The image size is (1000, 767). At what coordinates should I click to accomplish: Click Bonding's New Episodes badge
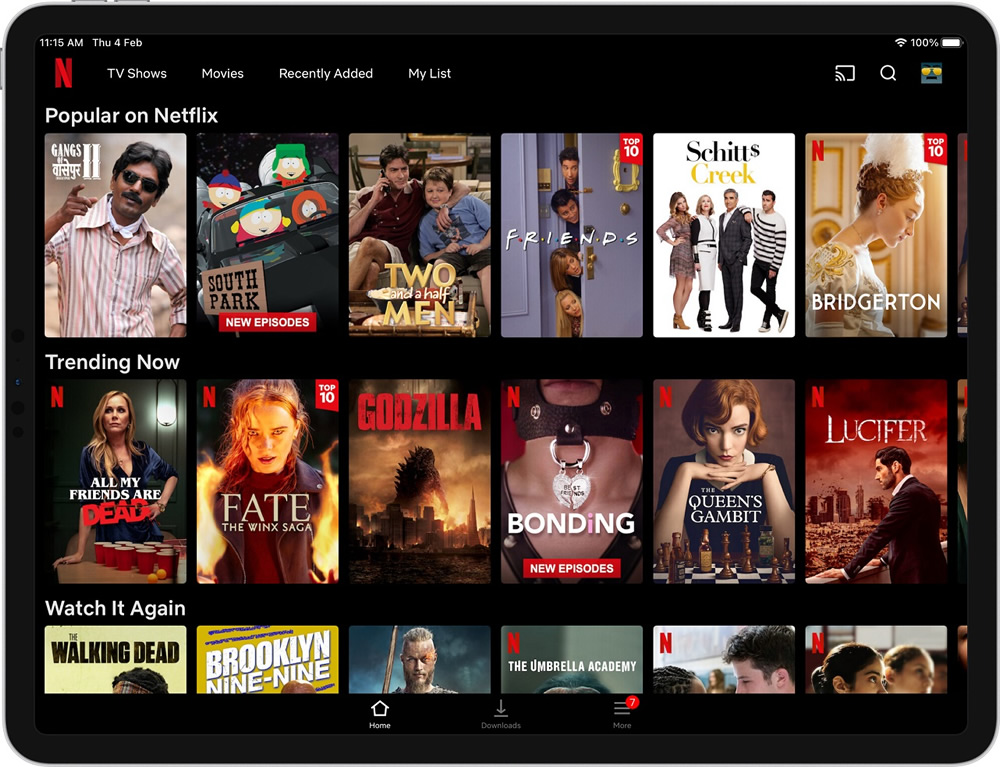[571, 568]
